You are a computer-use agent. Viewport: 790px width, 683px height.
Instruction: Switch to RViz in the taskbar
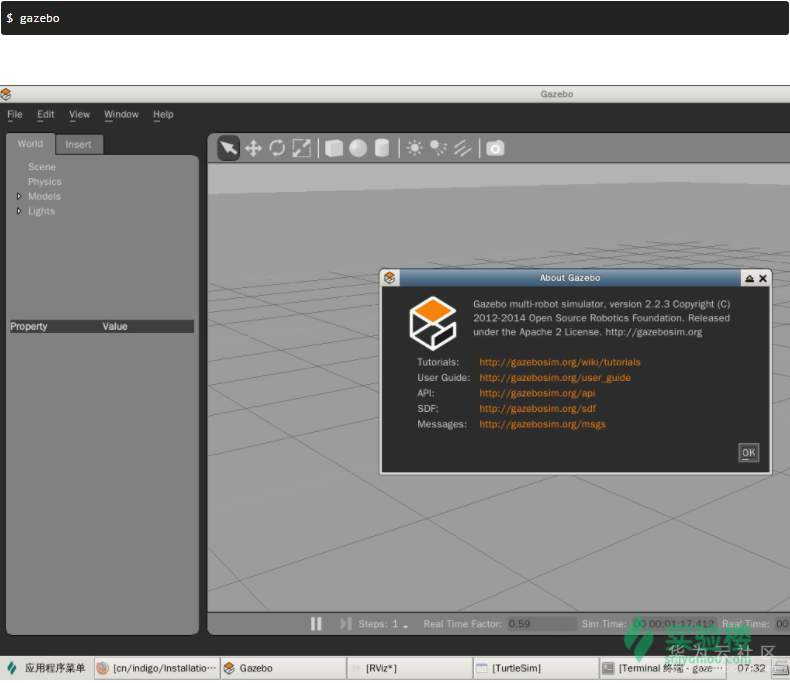410,668
